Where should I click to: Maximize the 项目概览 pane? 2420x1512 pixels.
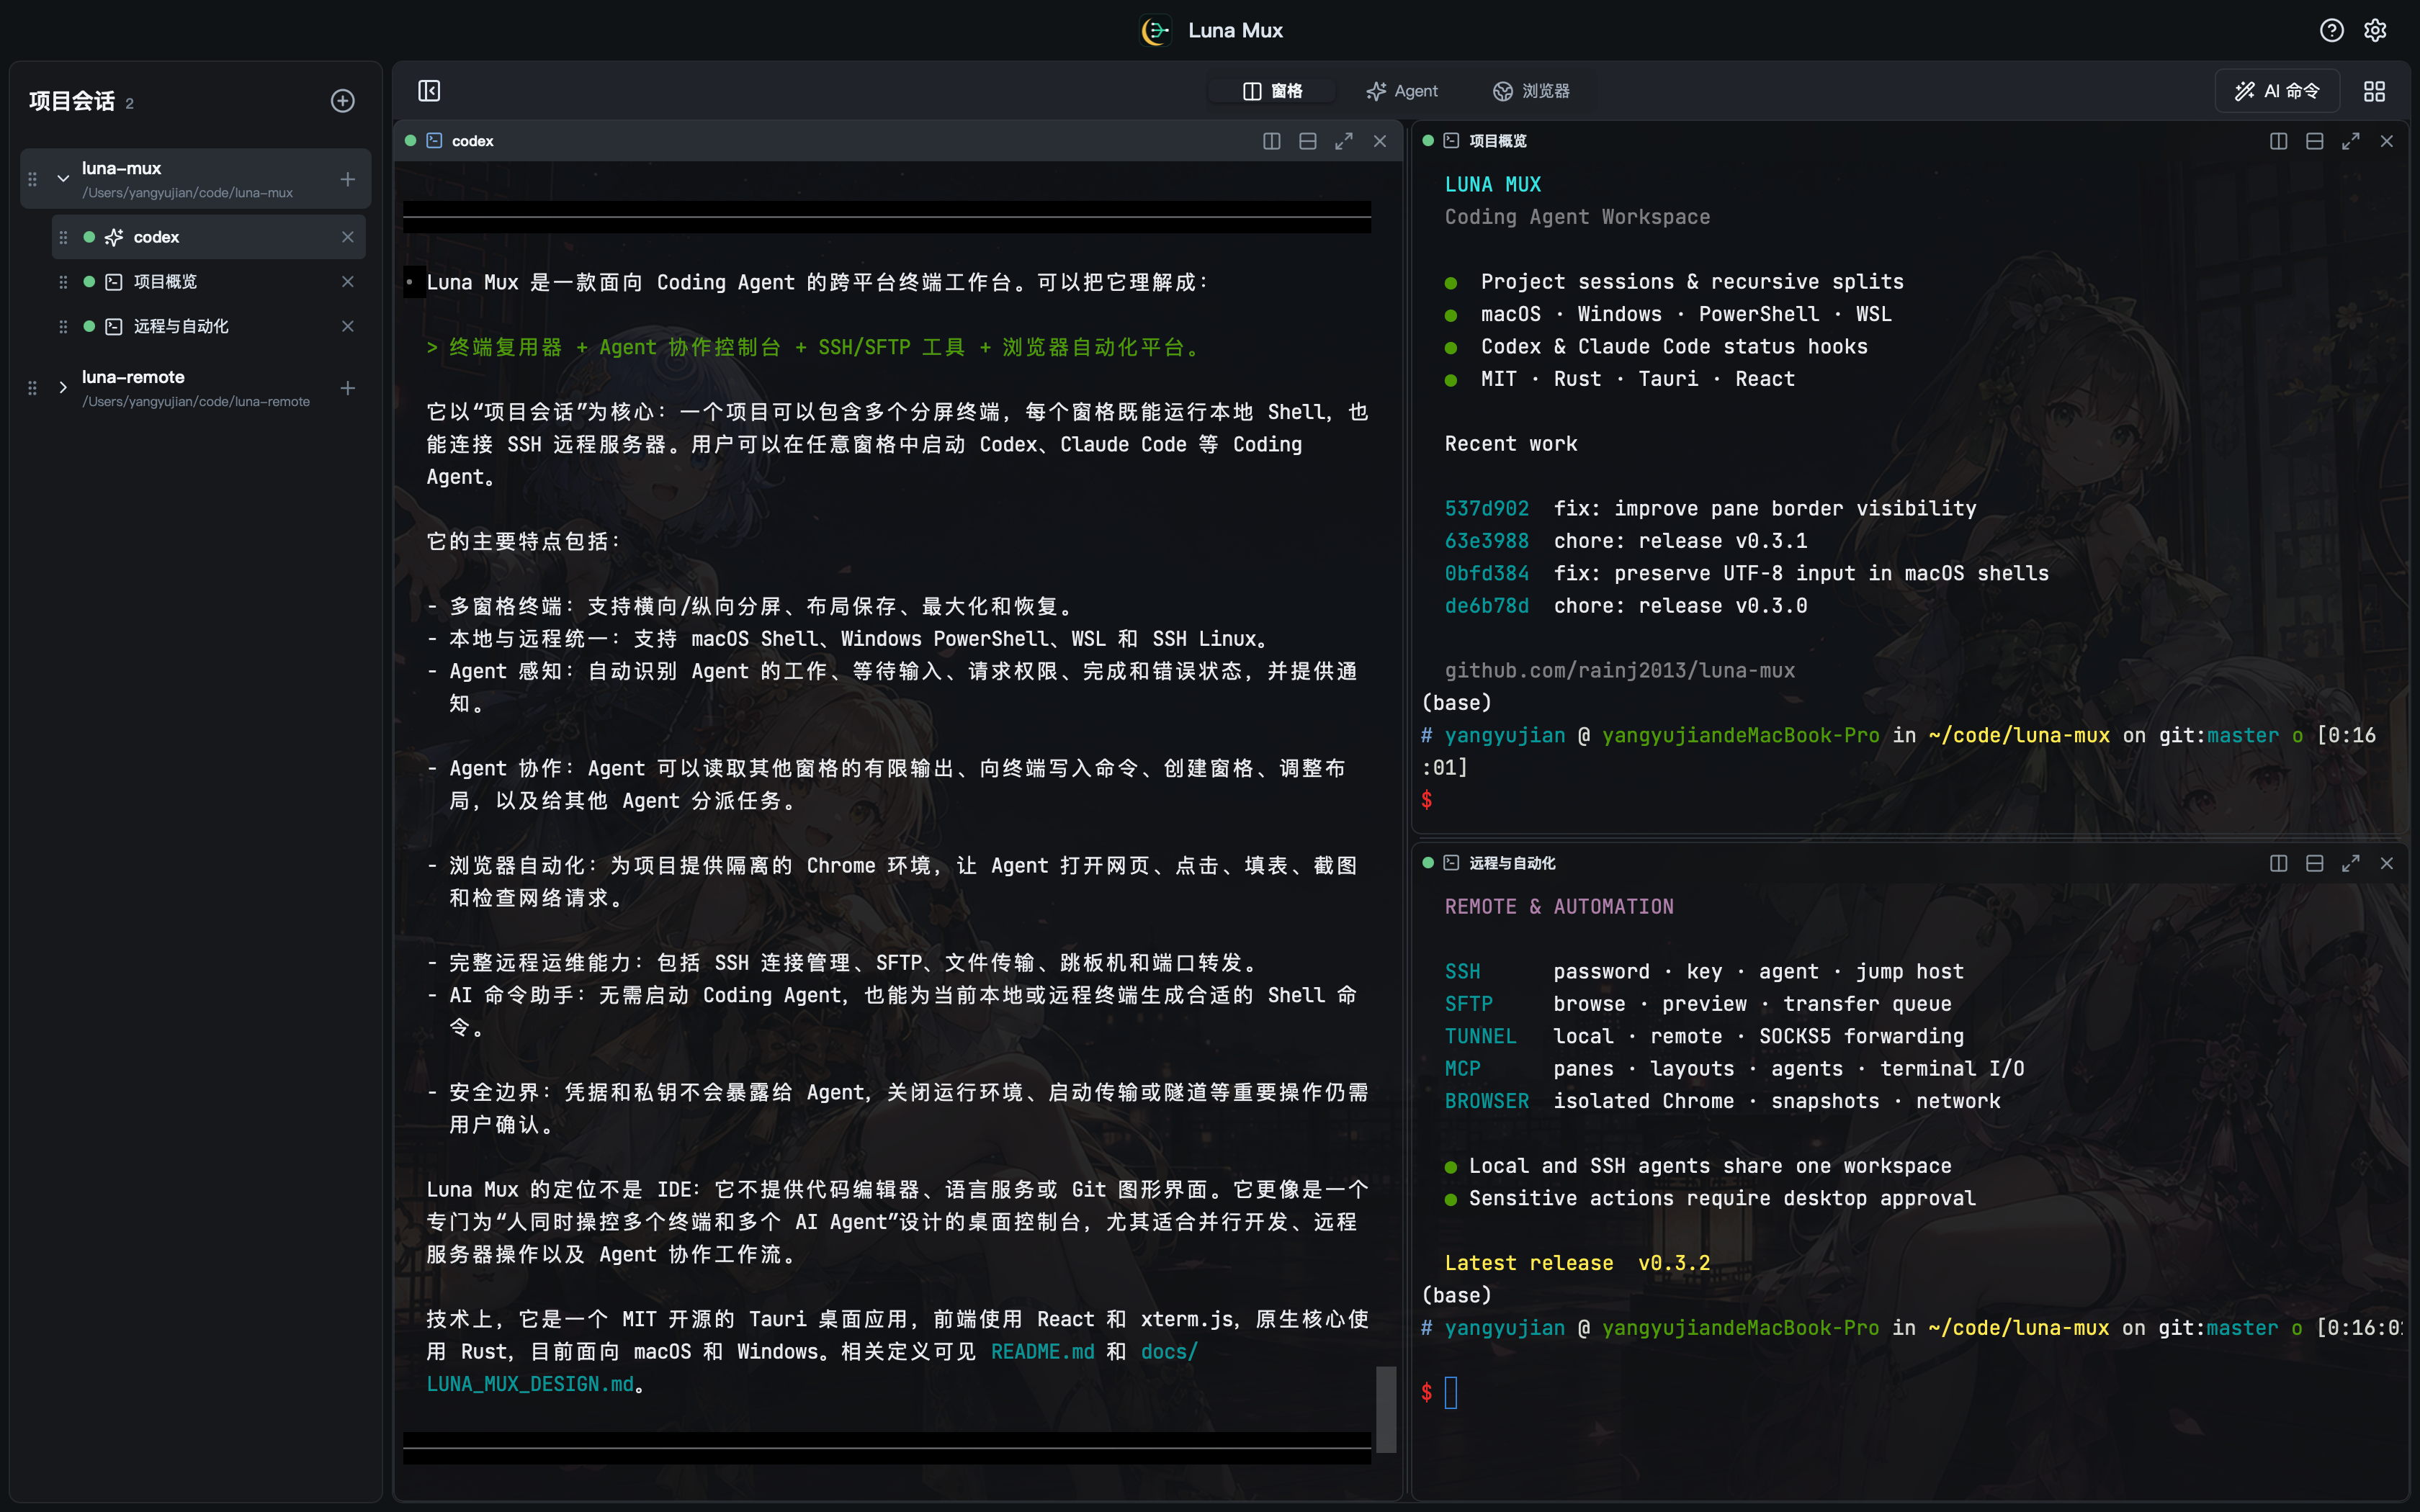(2350, 141)
